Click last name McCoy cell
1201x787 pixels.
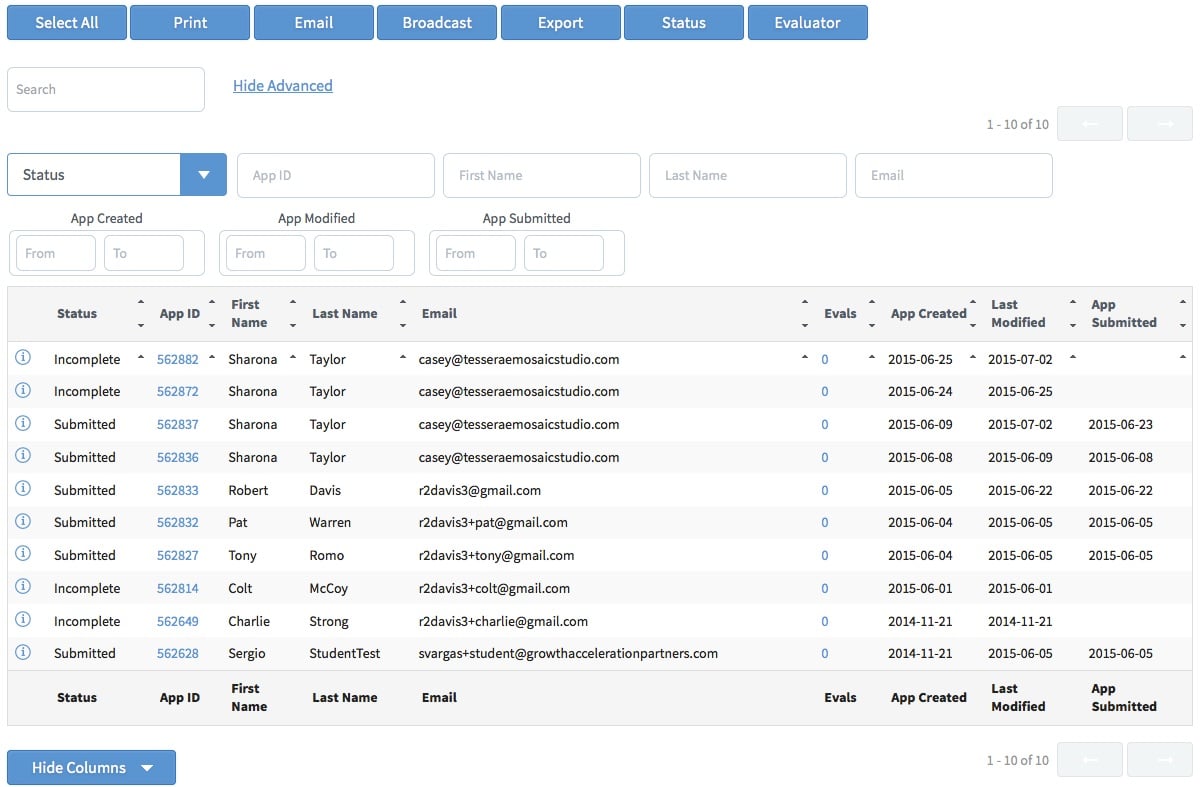click(329, 588)
